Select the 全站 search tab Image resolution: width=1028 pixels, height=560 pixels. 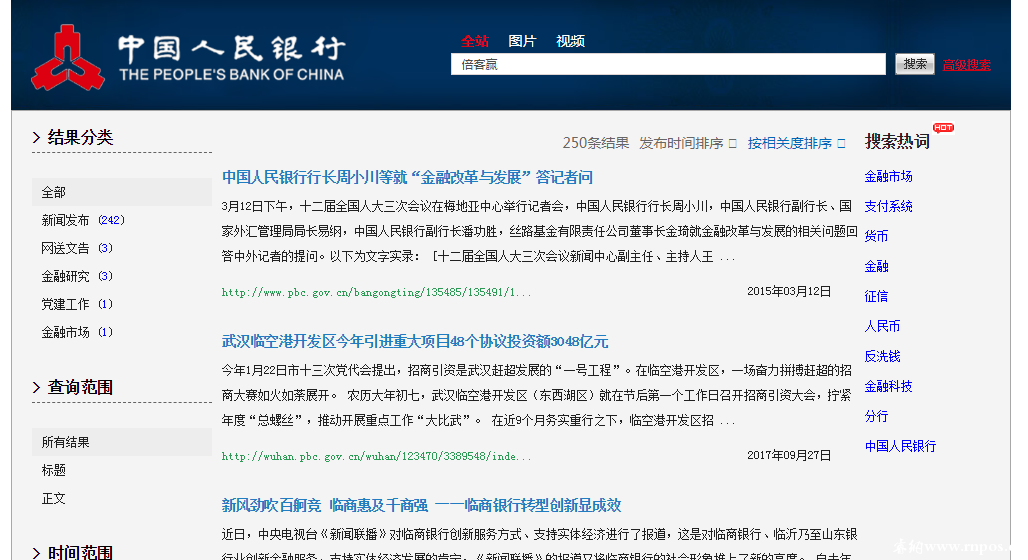pyautogui.click(x=475, y=41)
